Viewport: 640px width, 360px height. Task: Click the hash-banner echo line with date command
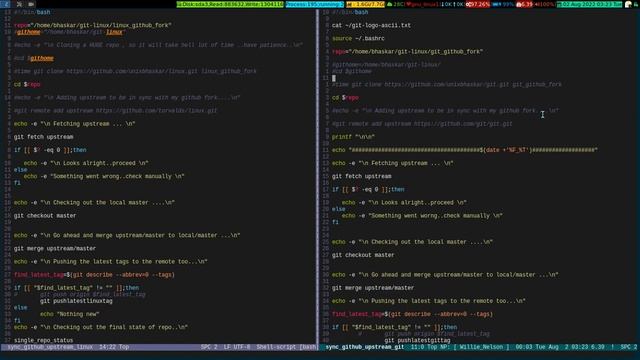tap(464, 150)
